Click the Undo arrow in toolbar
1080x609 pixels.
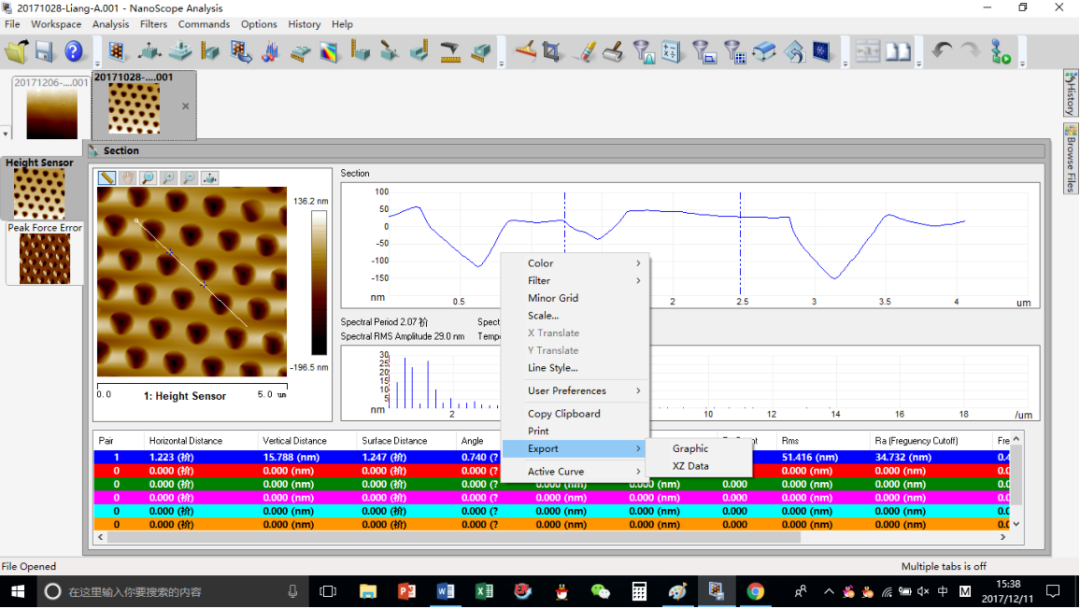941,51
